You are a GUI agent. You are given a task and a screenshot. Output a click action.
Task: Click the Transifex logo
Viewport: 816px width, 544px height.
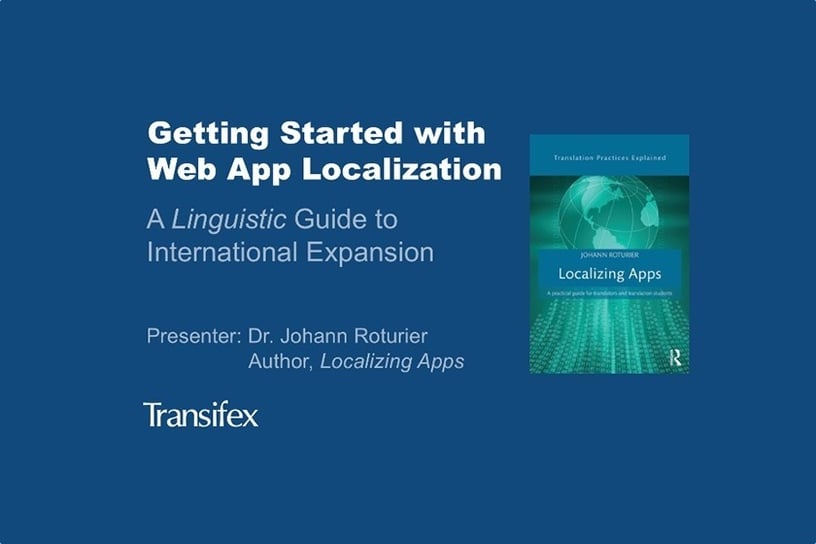coord(201,415)
